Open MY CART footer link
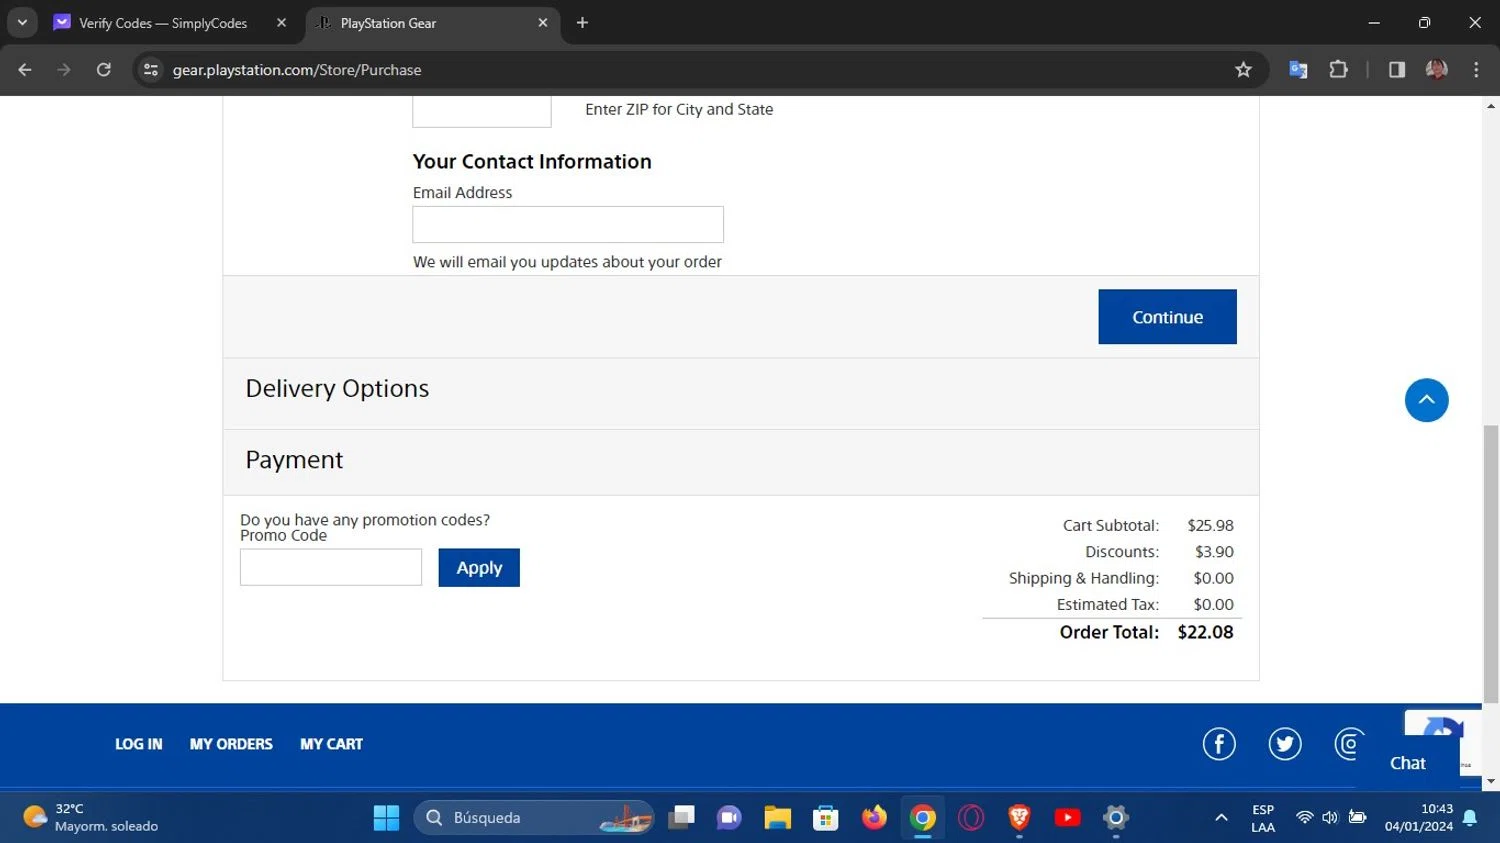The image size is (1500, 843). (x=331, y=744)
